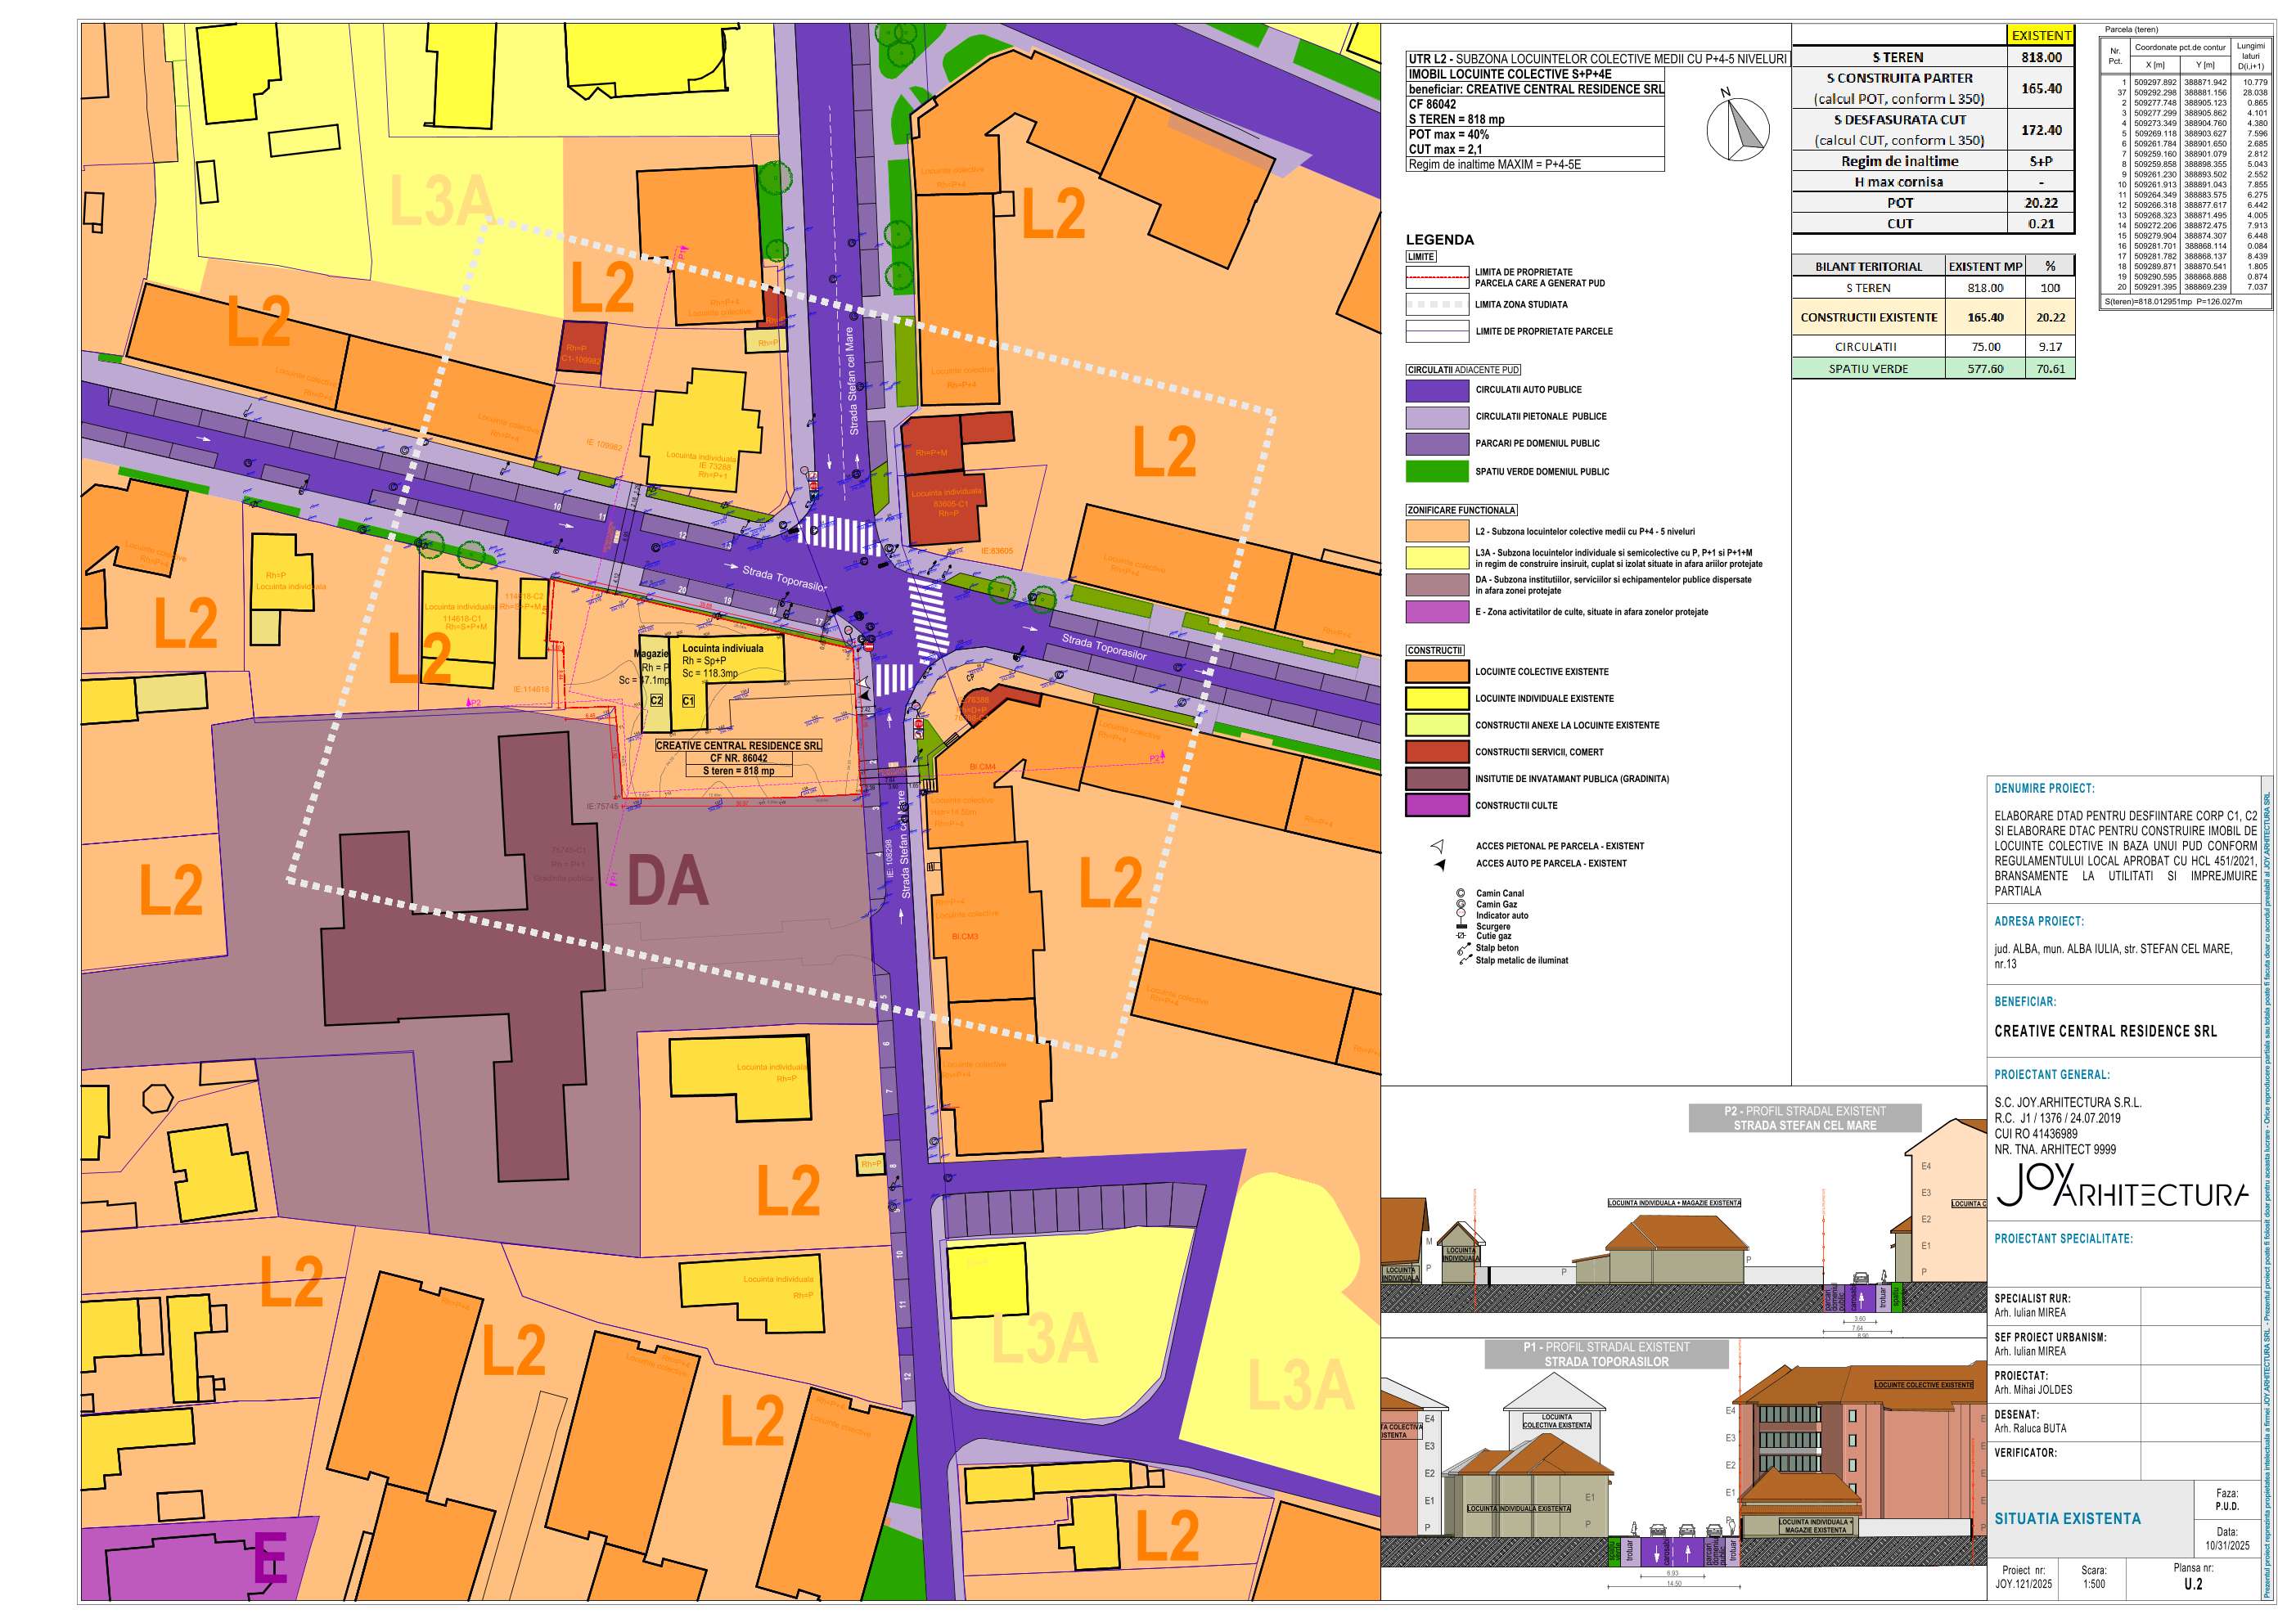Screen dimensions: 2296x1623
Task: Click the large DA zone label on map
Action: [668, 882]
